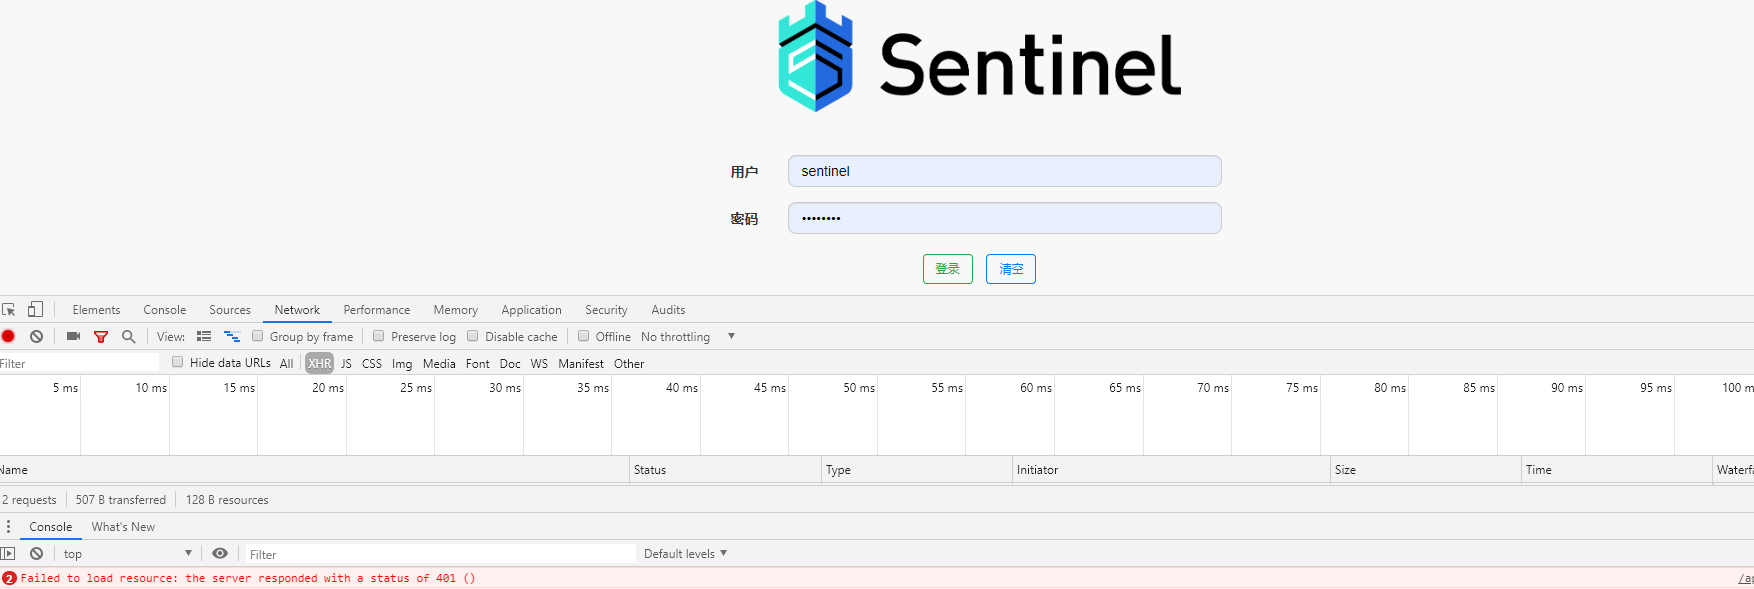Sort by the Size column header
The height and width of the screenshot is (589, 1754).
[x=1426, y=470]
